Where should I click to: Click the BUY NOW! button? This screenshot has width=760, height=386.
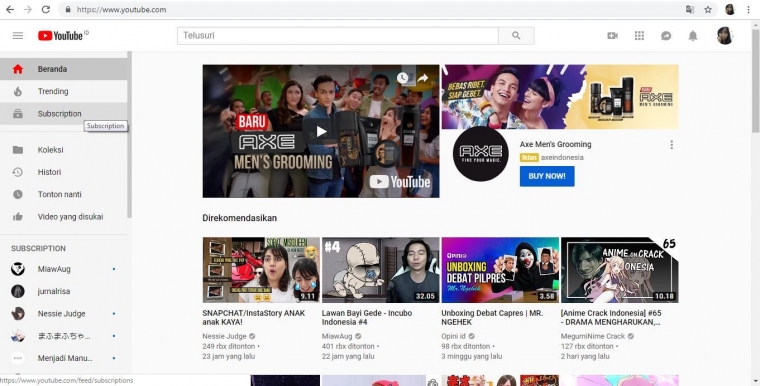[x=547, y=176]
